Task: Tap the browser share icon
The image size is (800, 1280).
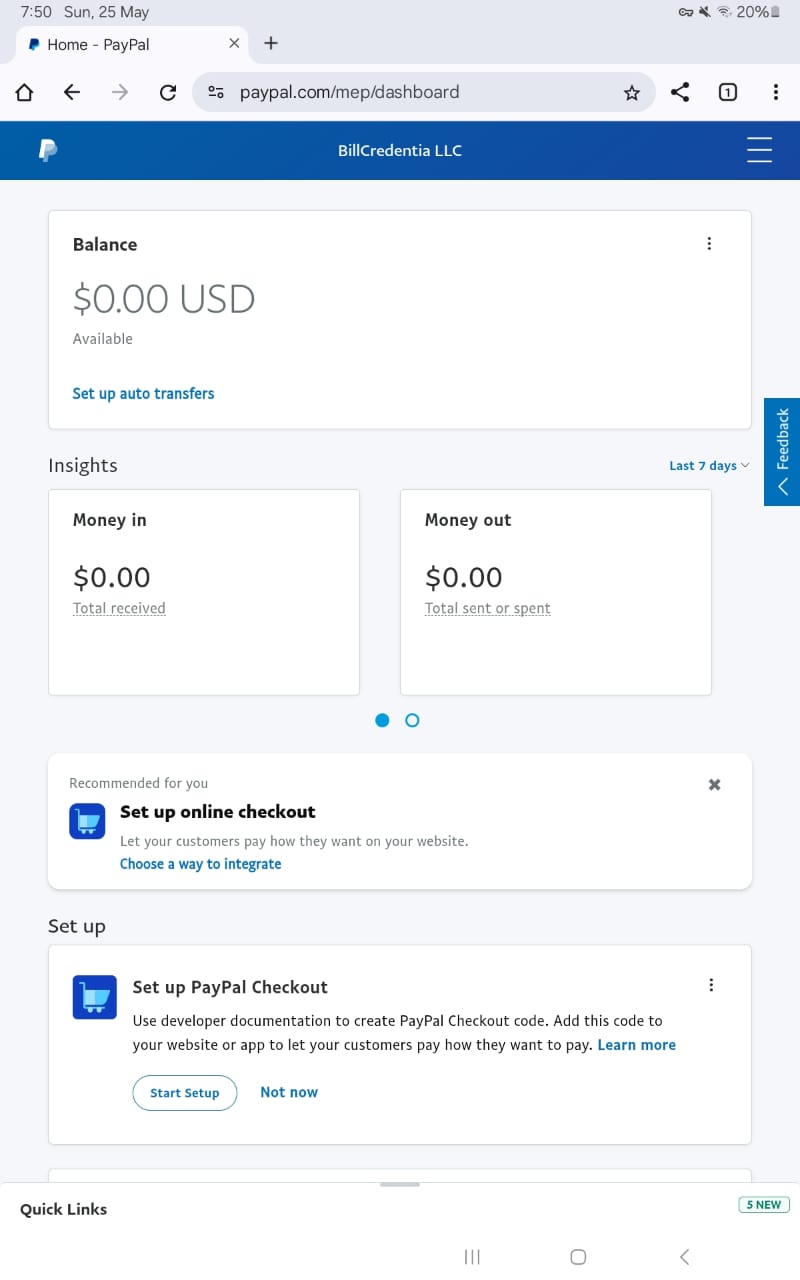Action: 680,92
